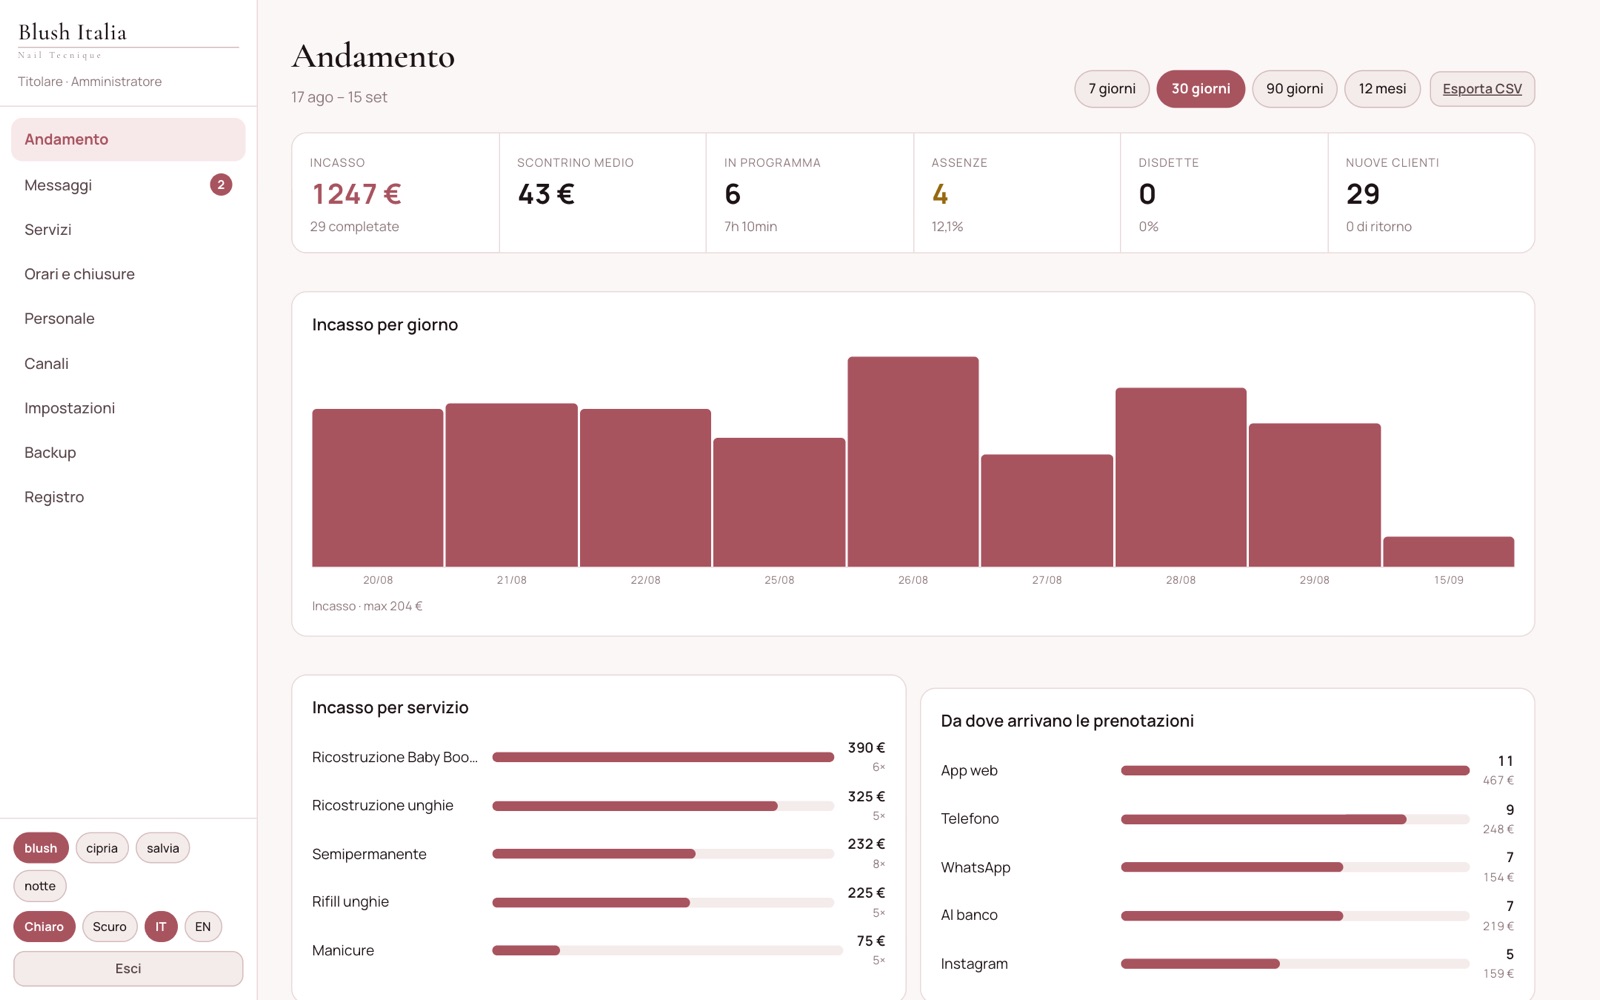Click the WhatsApp bookings row label
The width and height of the screenshot is (1600, 1000).
click(x=976, y=867)
